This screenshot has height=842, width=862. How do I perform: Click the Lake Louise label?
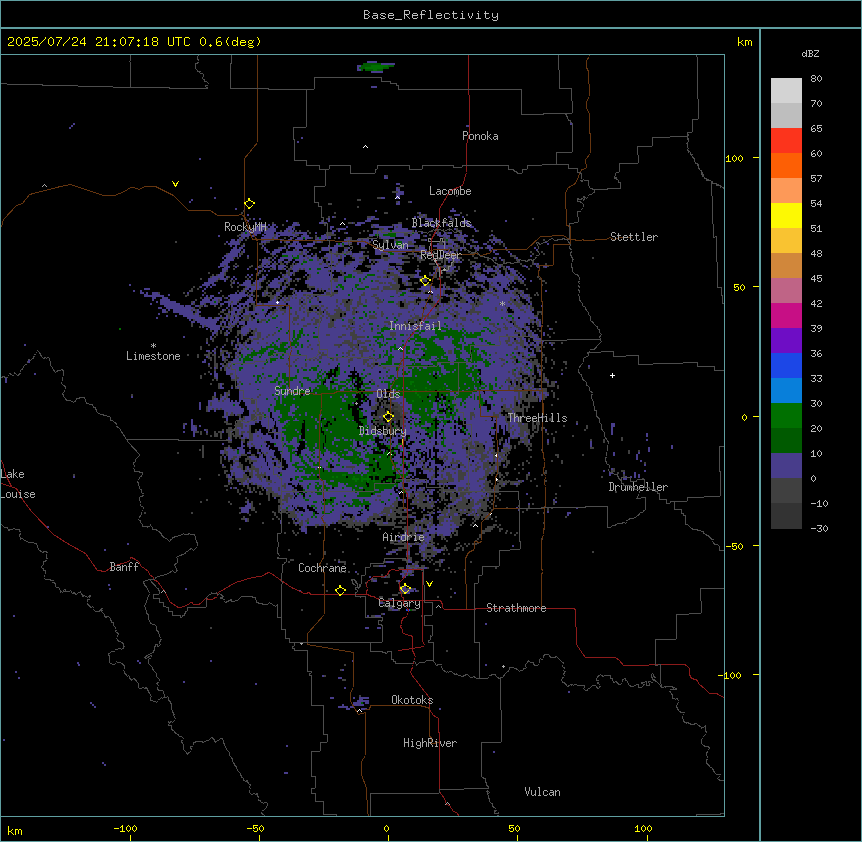pyautogui.click(x=18, y=484)
